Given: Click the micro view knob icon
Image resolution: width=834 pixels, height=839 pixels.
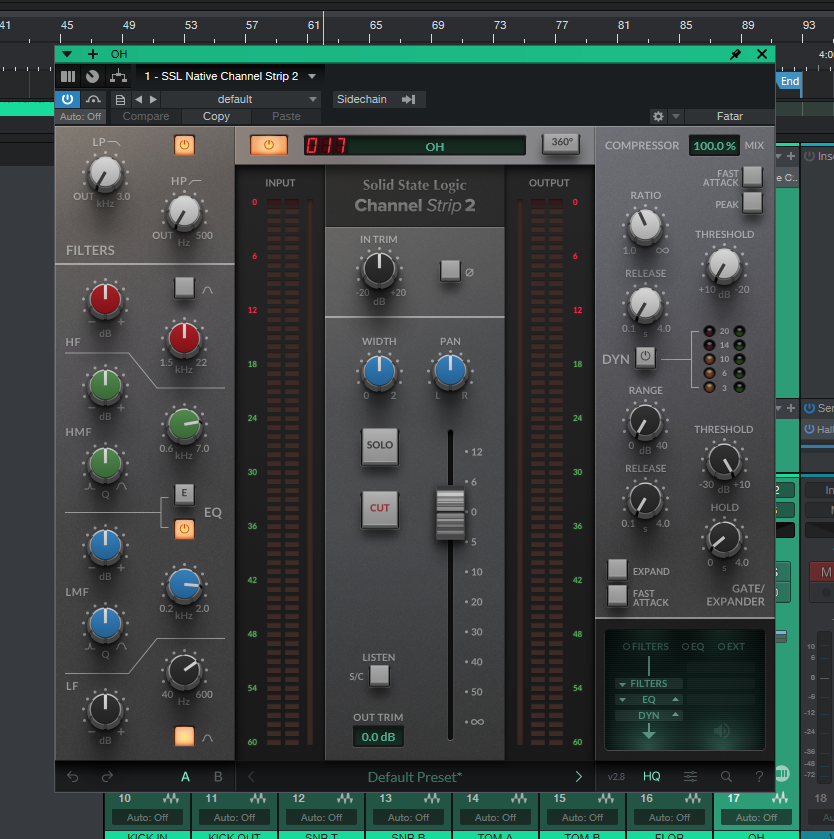Looking at the screenshot, I should [91, 76].
